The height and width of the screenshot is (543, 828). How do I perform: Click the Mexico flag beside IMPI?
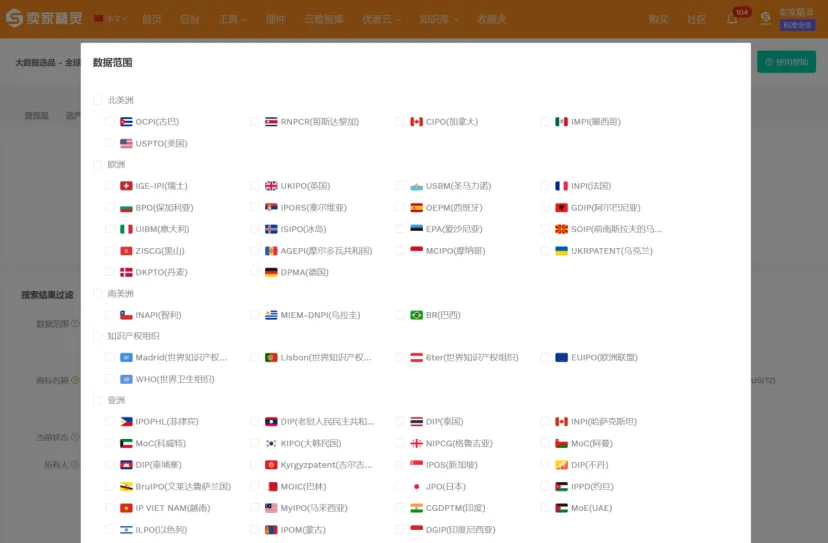click(561, 121)
